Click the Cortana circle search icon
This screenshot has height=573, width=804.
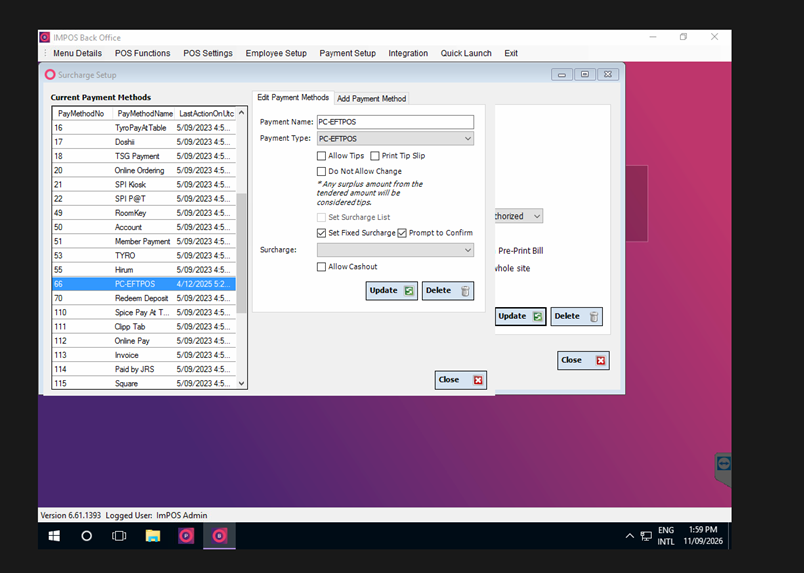click(87, 536)
